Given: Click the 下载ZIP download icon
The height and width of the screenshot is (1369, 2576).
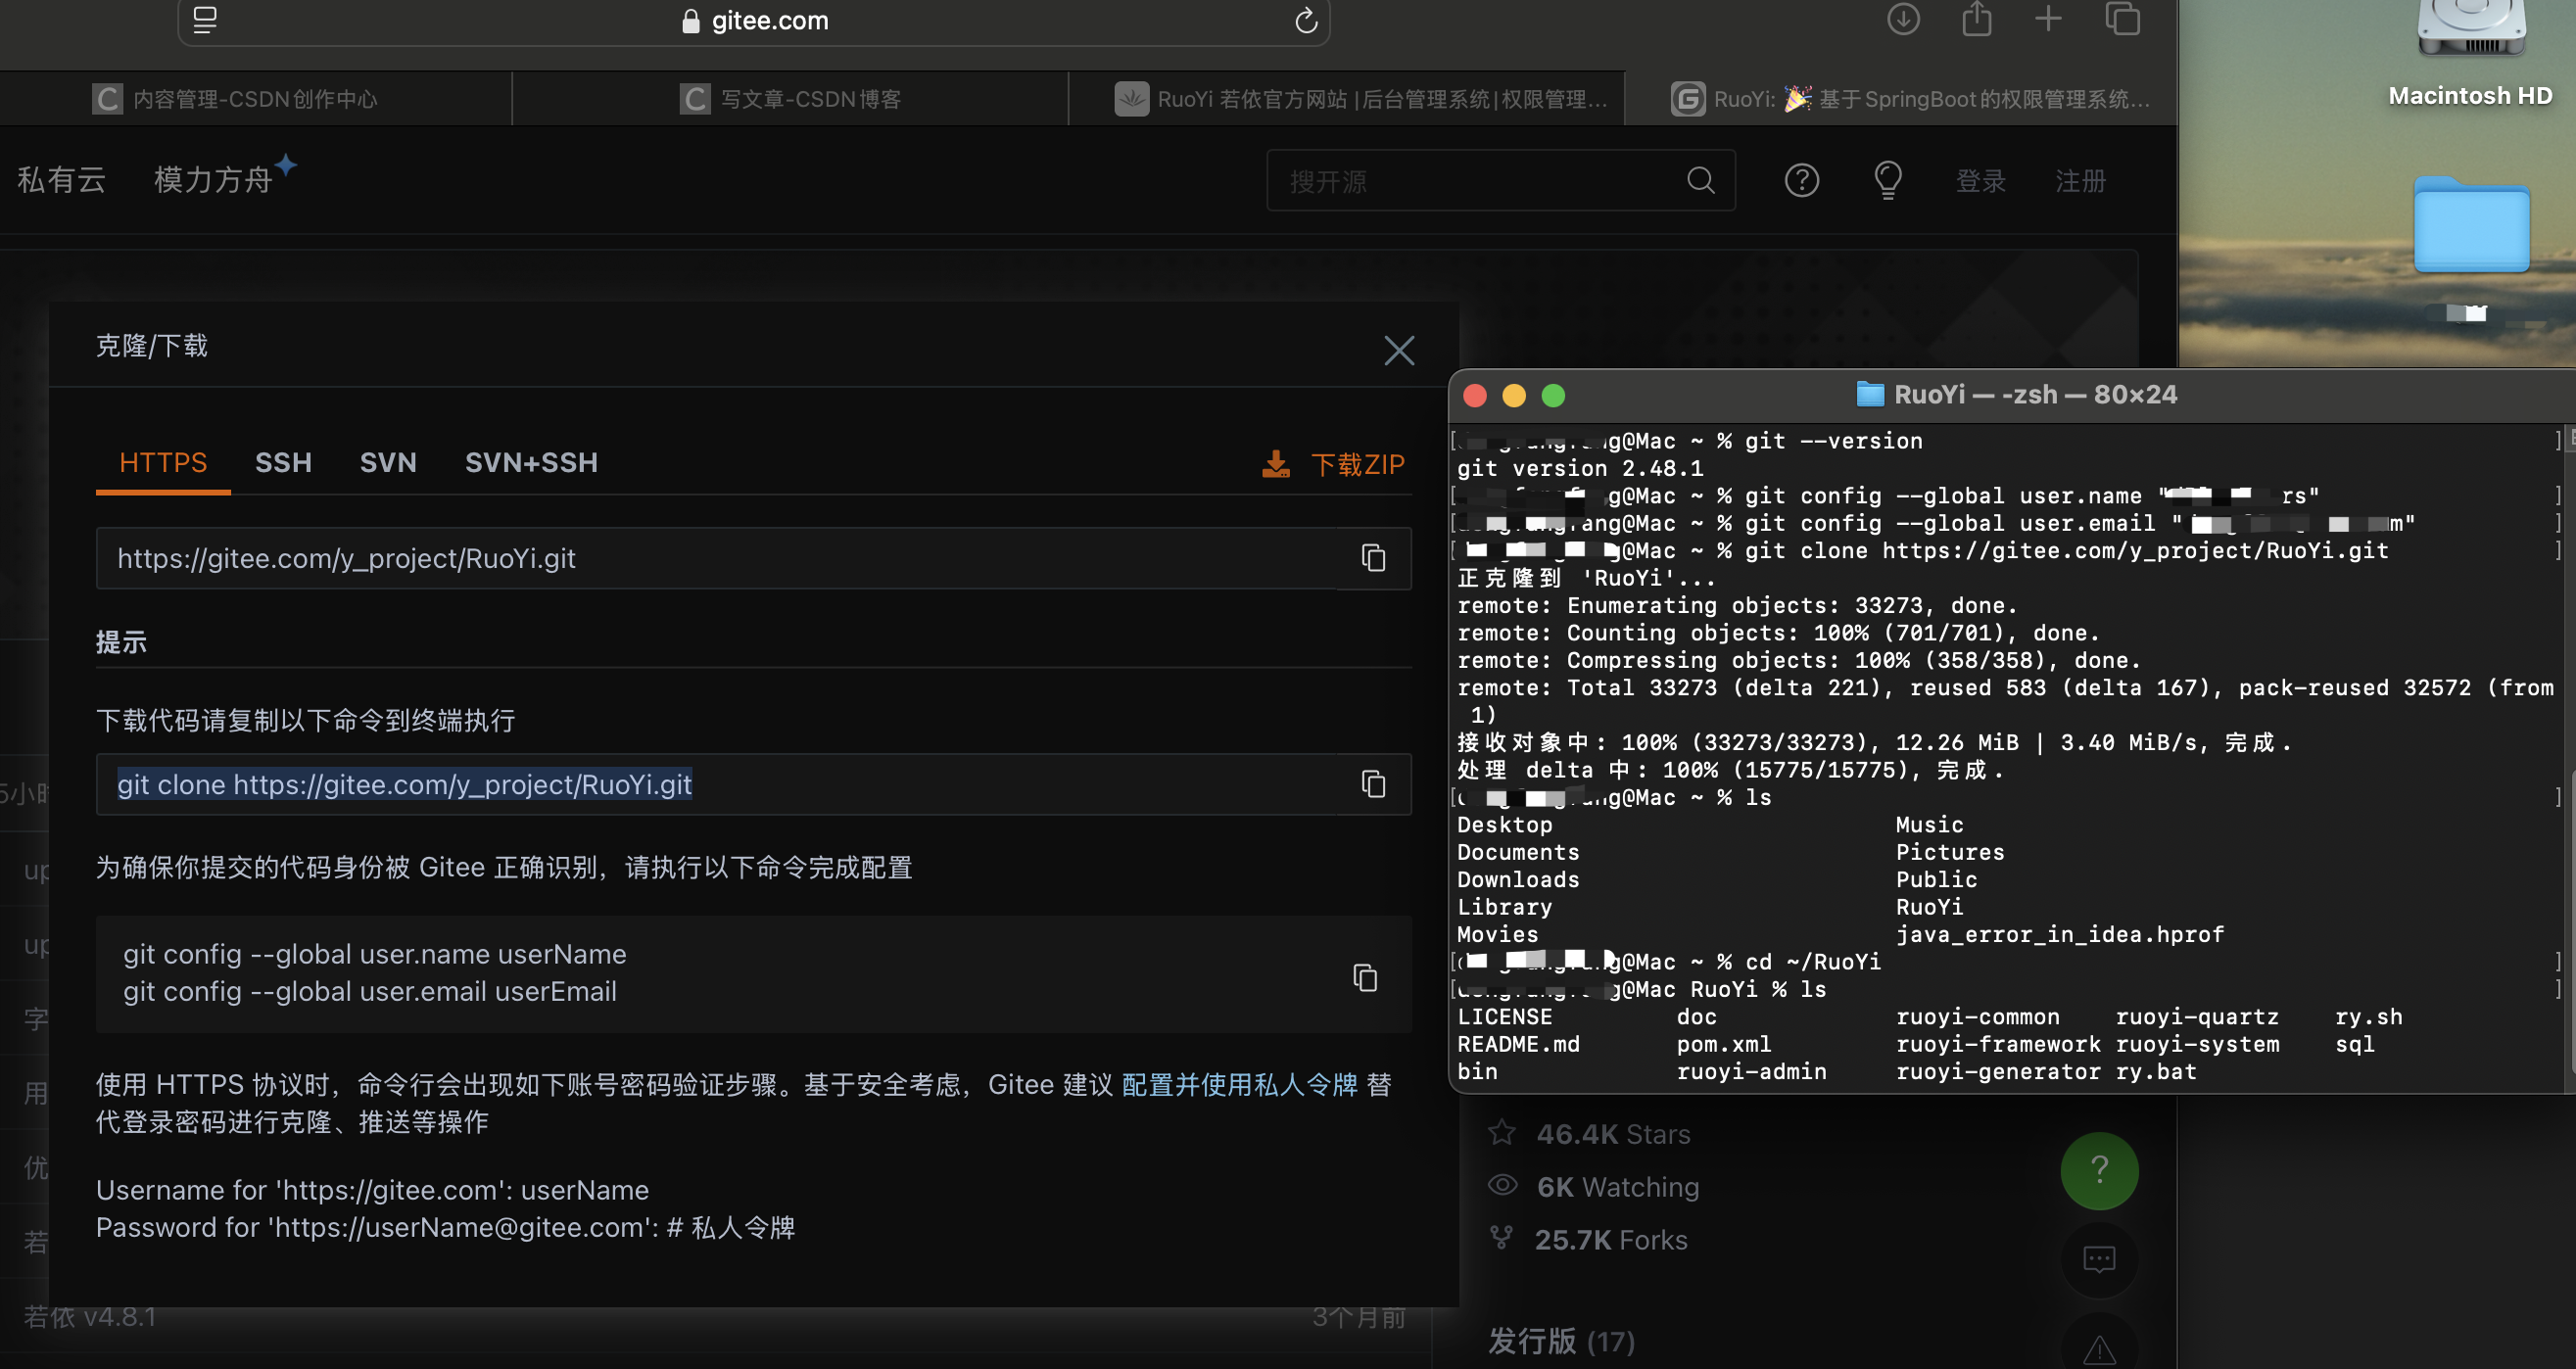Looking at the screenshot, I should coord(1276,463).
